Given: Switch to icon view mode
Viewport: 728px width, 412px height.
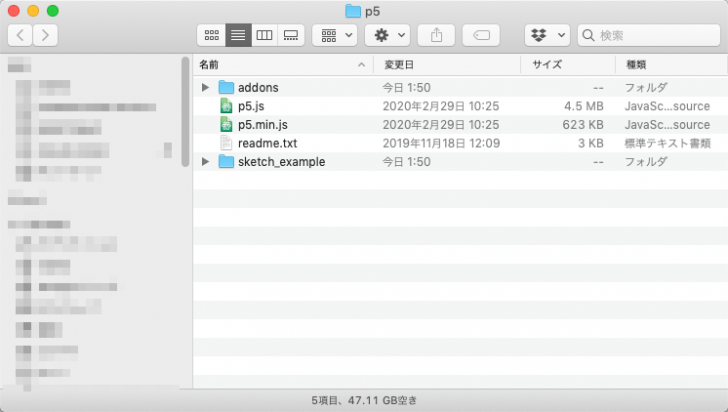Looking at the screenshot, I should pos(211,35).
